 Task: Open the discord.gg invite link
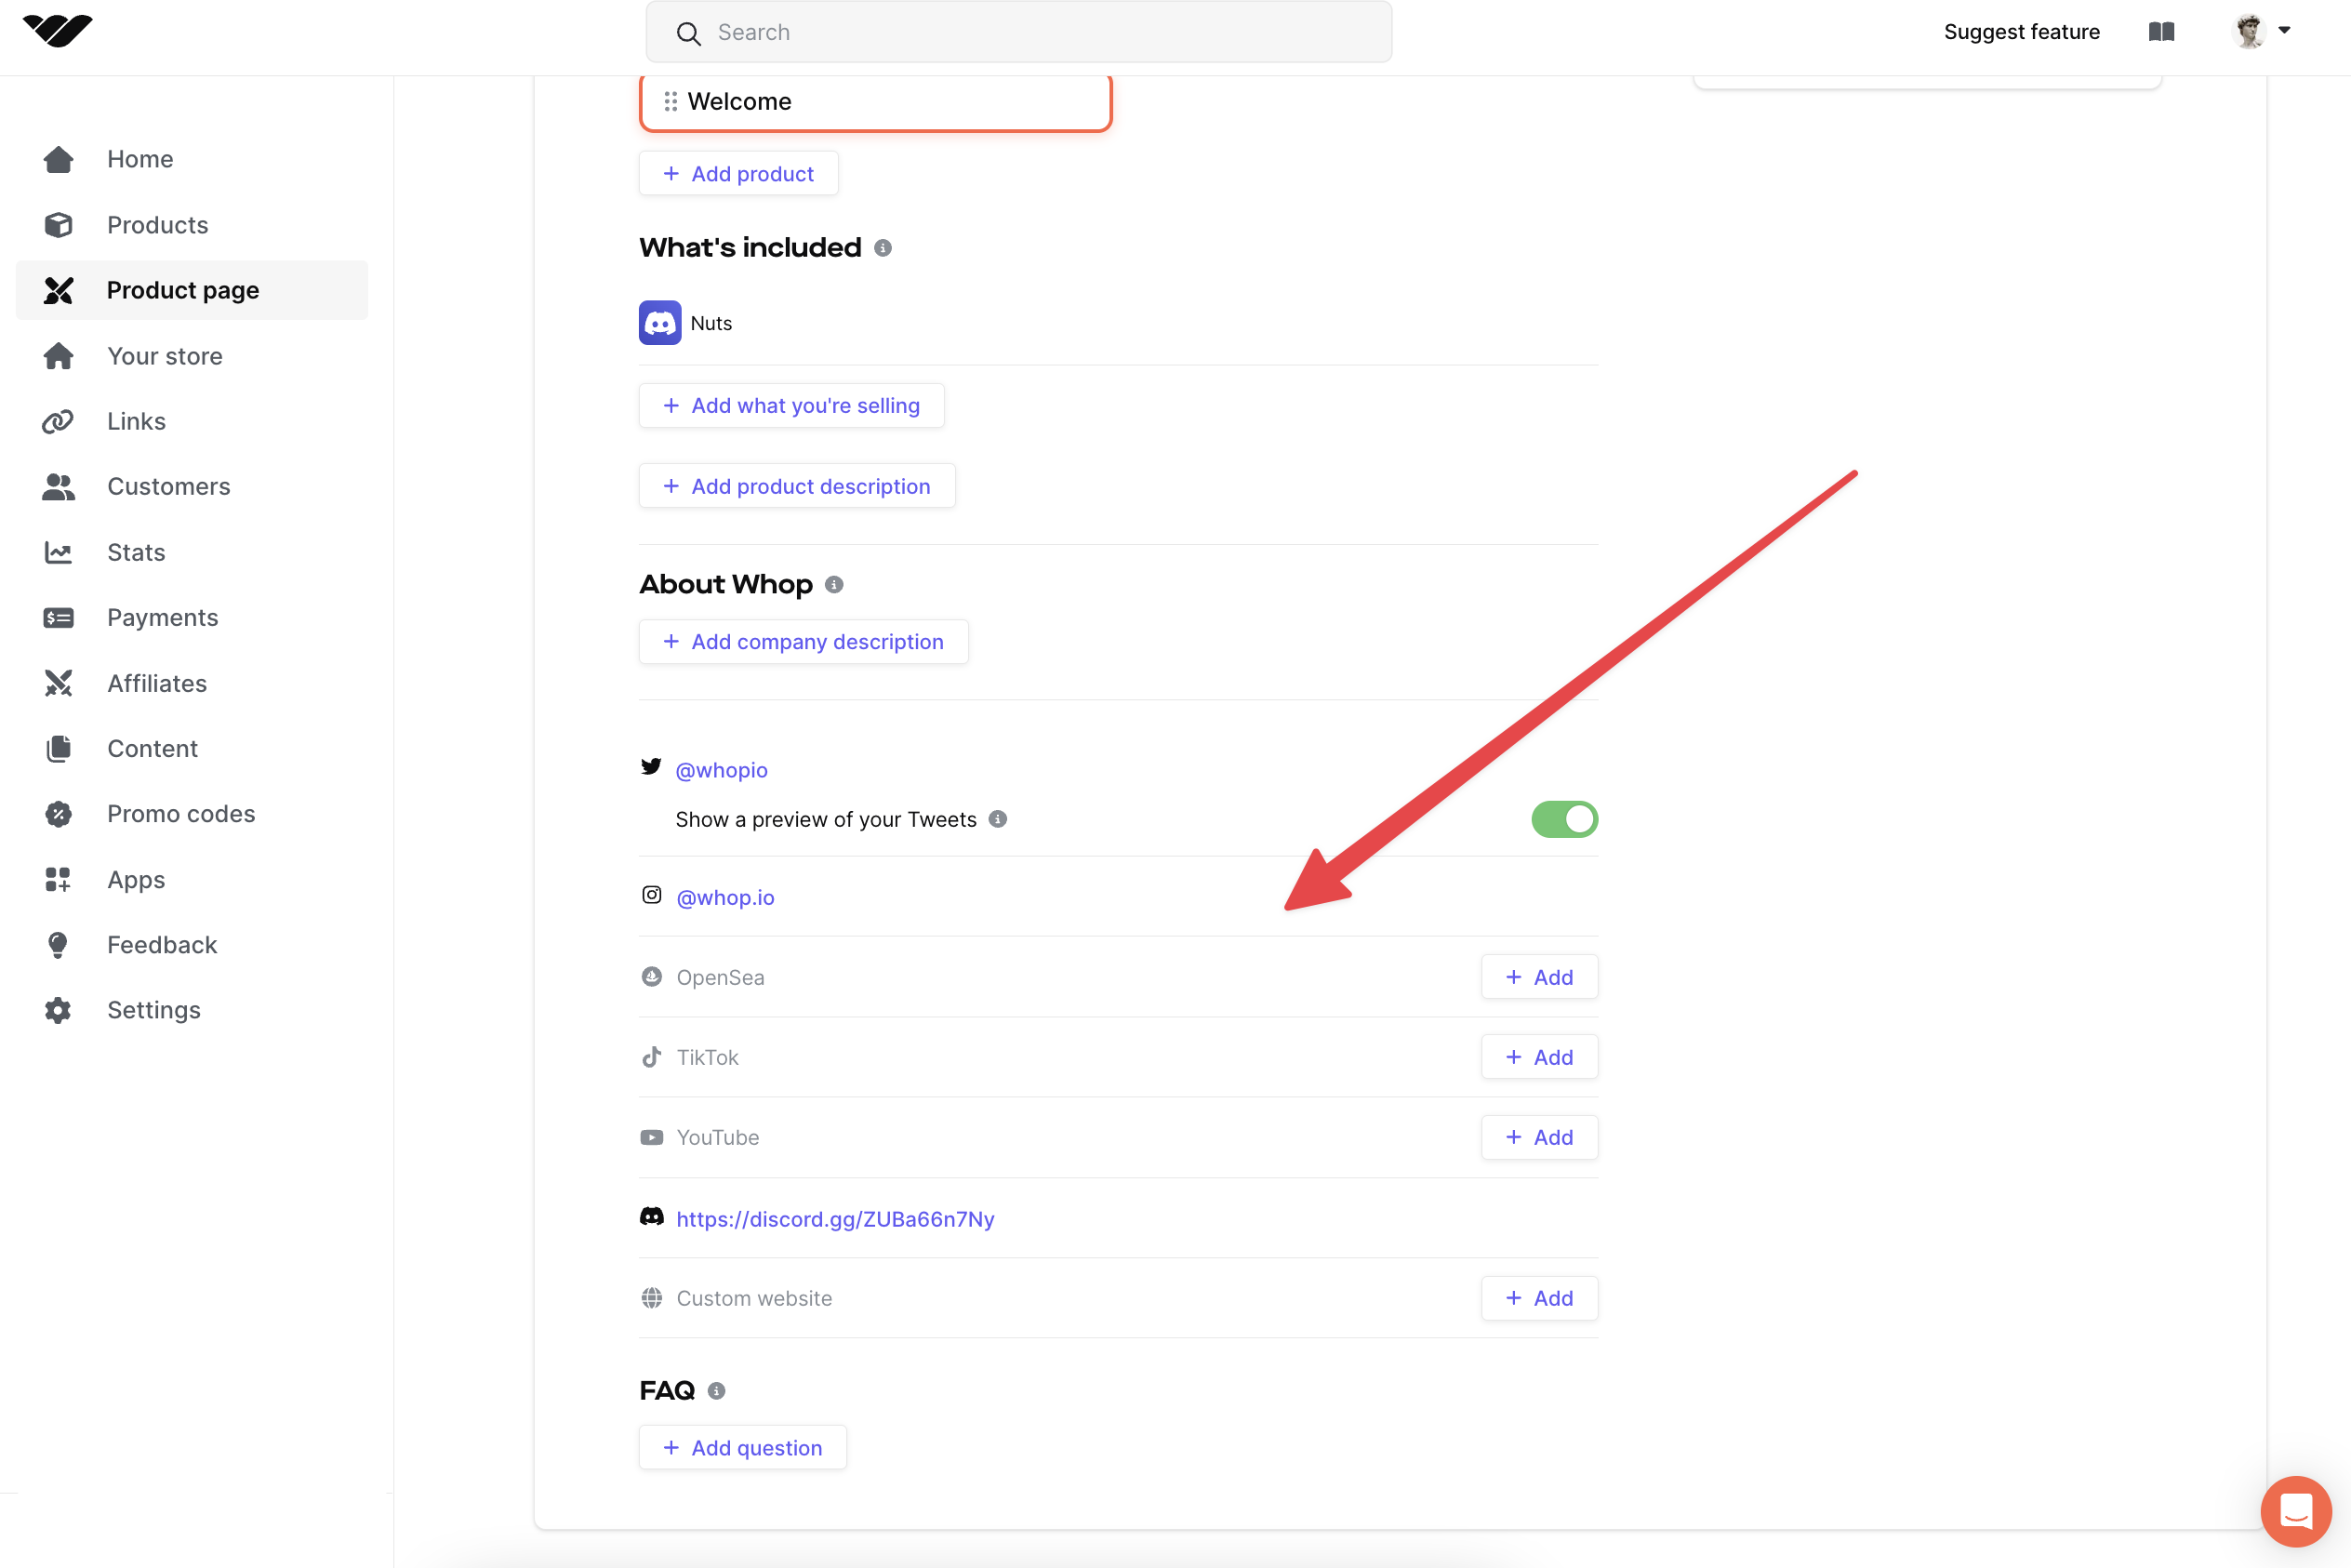(835, 1219)
